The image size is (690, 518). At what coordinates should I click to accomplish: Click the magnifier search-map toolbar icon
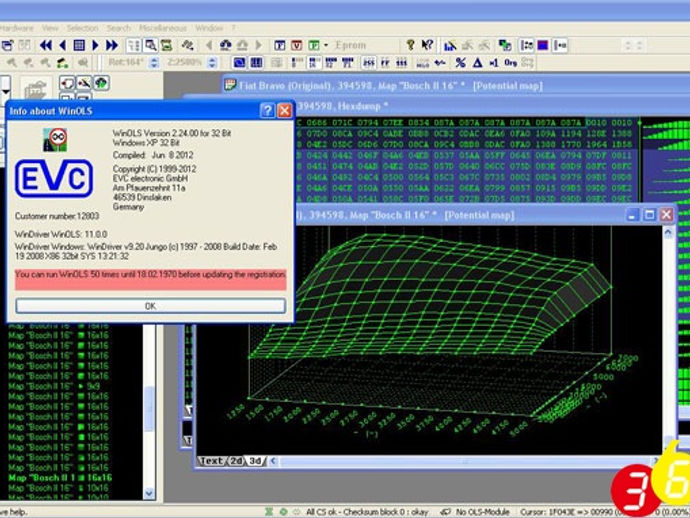pyautogui.click(x=151, y=45)
